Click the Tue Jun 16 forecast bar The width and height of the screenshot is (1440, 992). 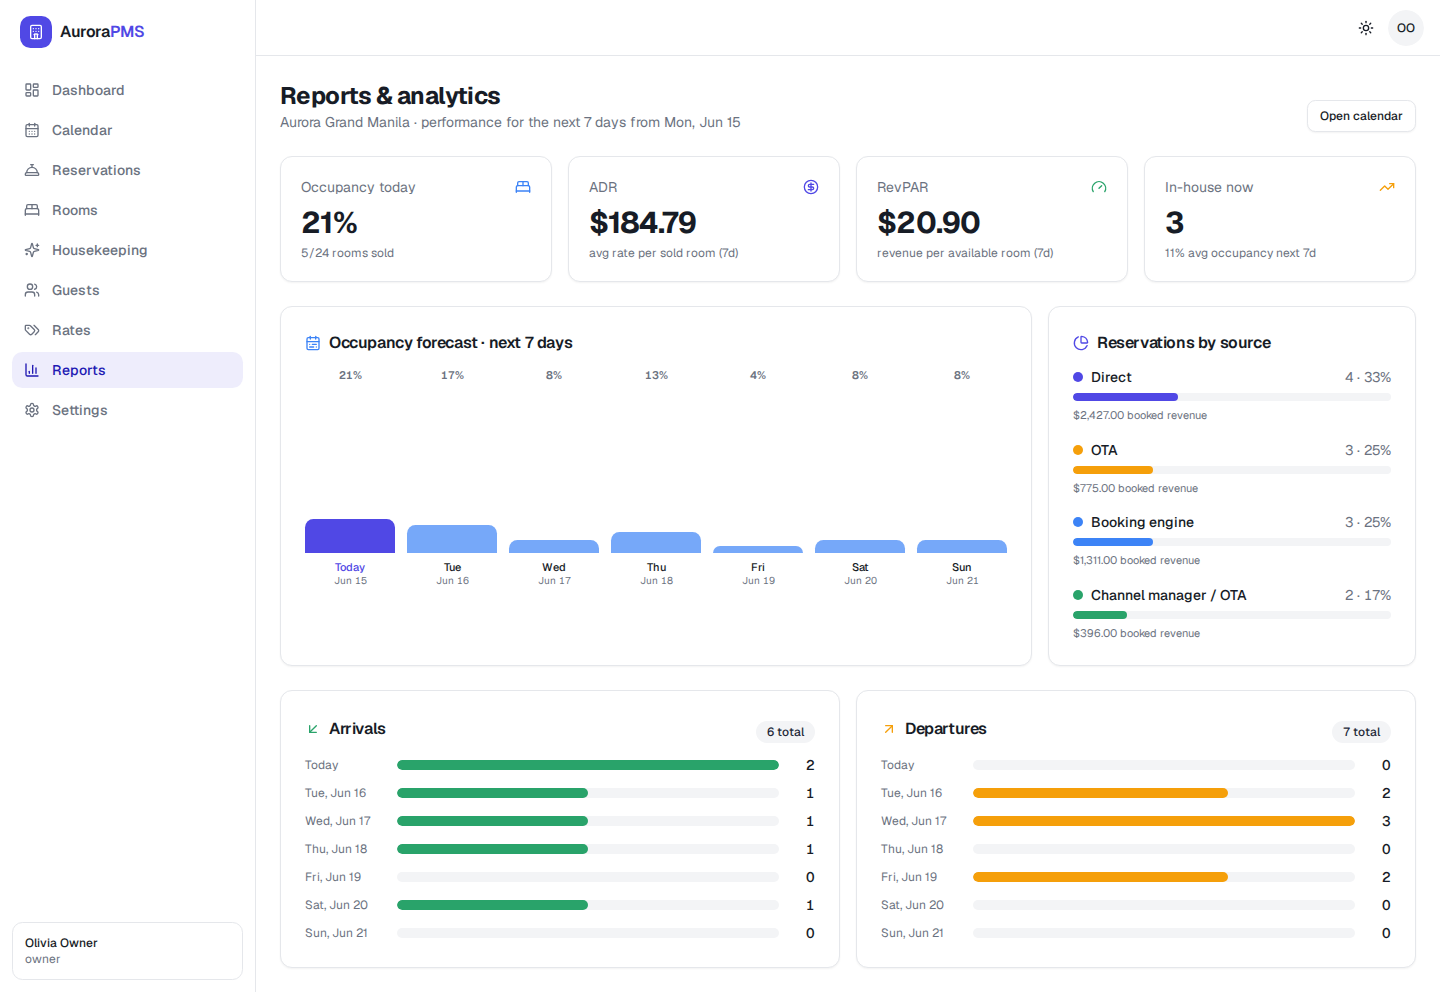(x=452, y=539)
